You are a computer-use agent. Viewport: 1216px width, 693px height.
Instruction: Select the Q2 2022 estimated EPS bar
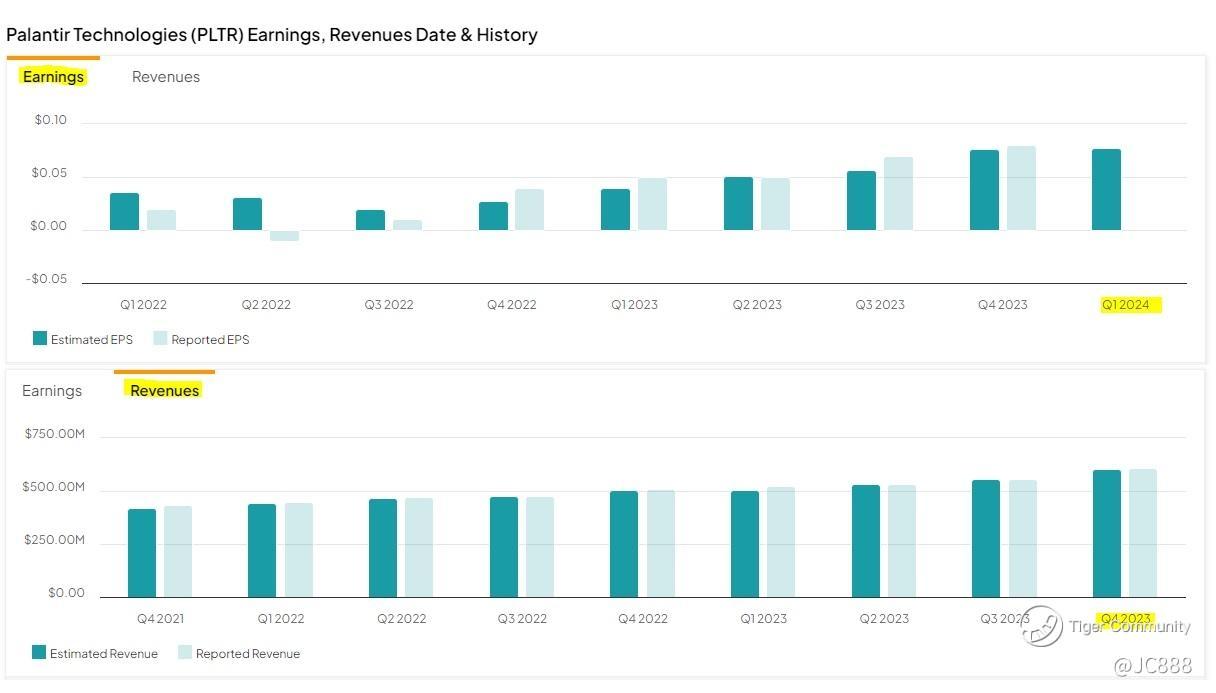247,214
